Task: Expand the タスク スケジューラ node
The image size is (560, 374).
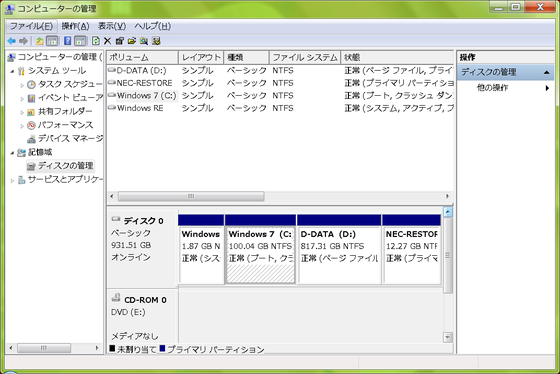Action: [x=22, y=85]
